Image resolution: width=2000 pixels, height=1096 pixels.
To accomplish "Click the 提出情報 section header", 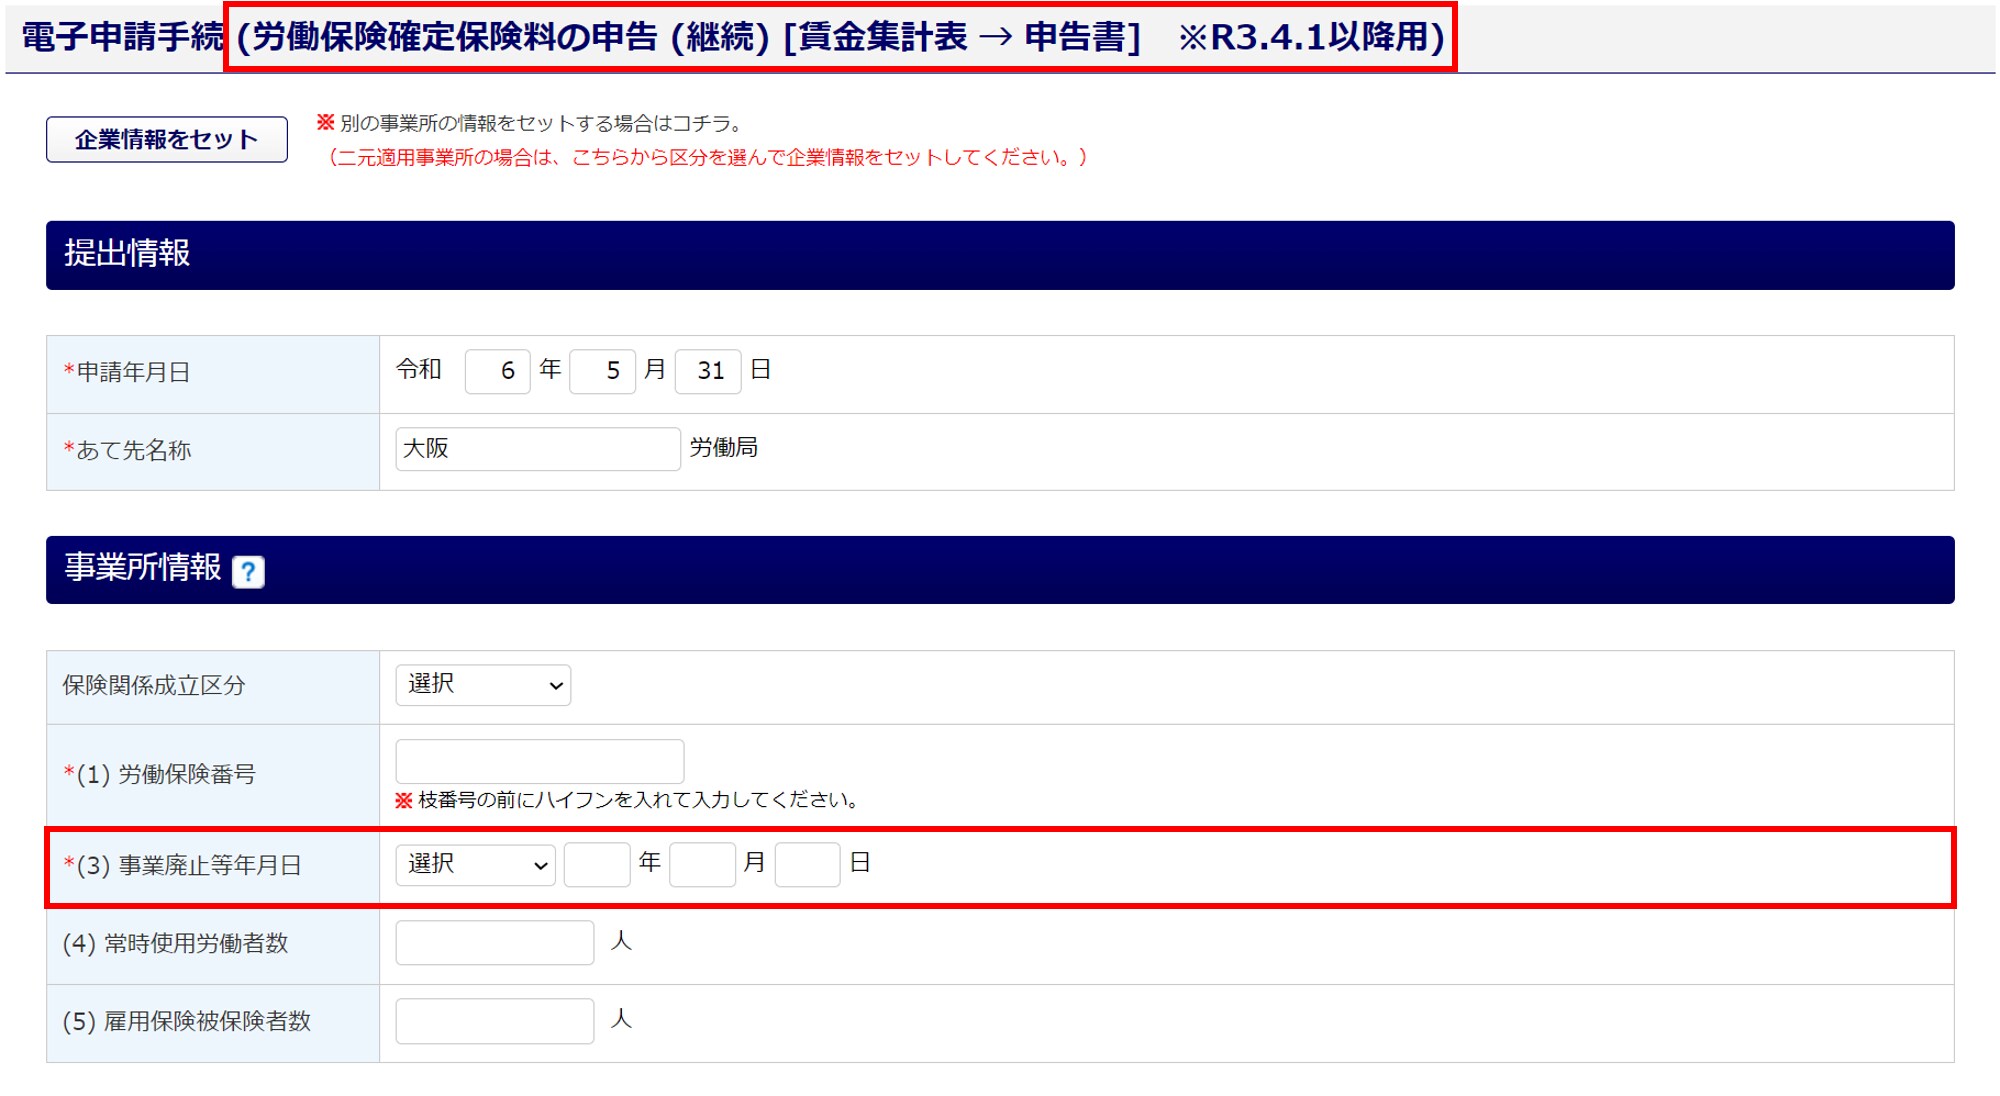I will 127,254.
